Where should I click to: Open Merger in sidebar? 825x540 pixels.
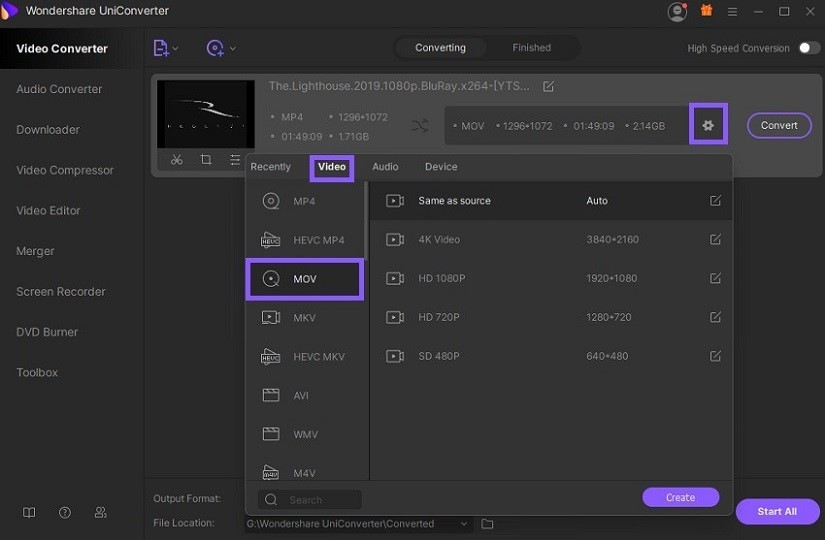35,251
